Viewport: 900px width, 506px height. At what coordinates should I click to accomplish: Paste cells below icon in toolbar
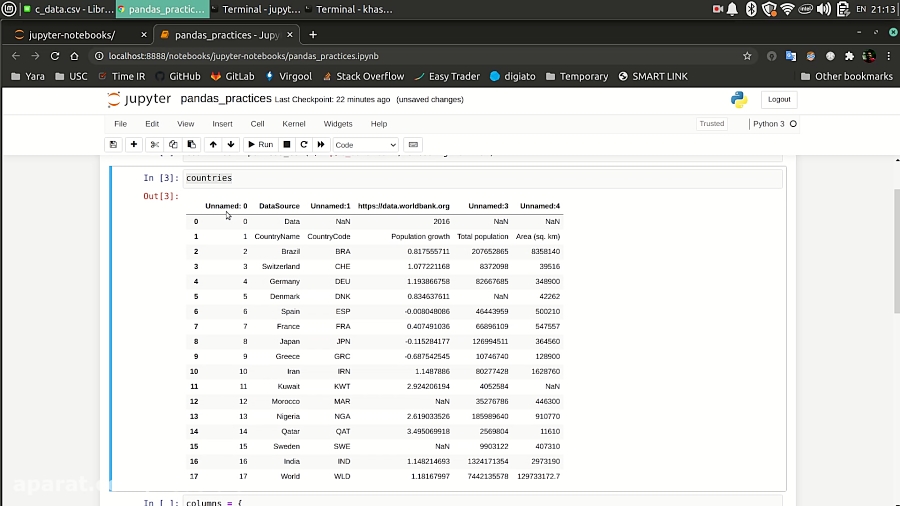[191, 145]
